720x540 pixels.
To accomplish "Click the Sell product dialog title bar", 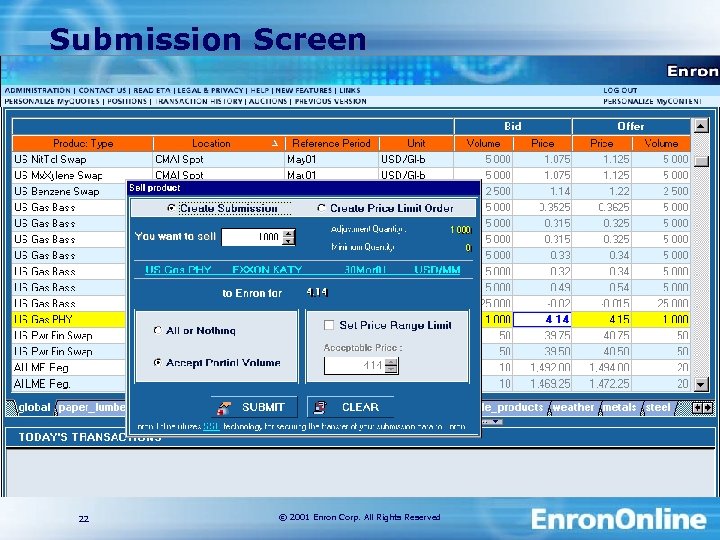I will (x=303, y=188).
